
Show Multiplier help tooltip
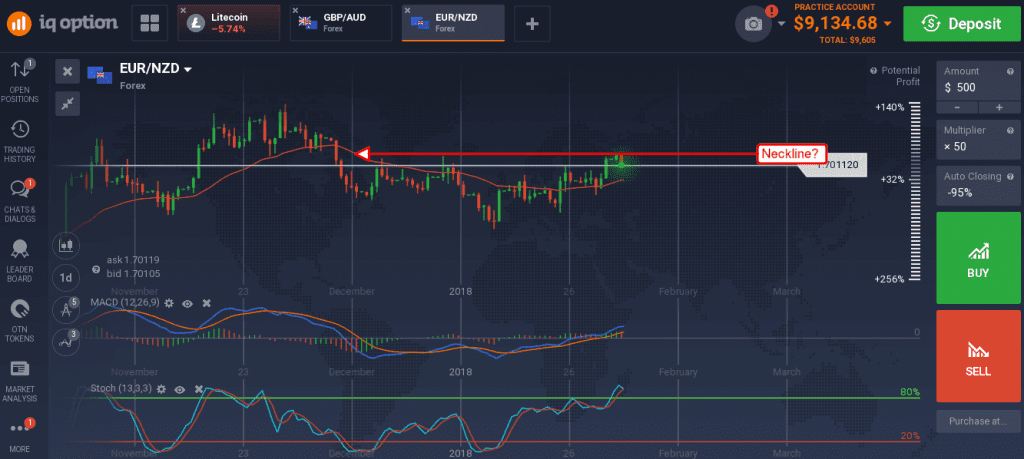(1011, 130)
